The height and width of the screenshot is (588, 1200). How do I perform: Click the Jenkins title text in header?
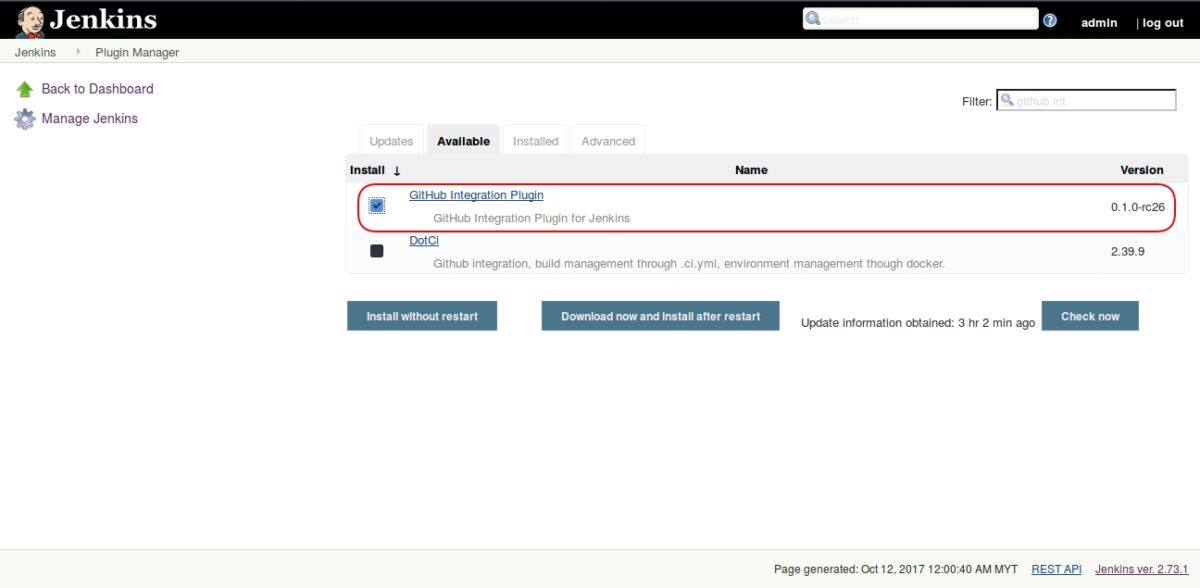[103, 19]
